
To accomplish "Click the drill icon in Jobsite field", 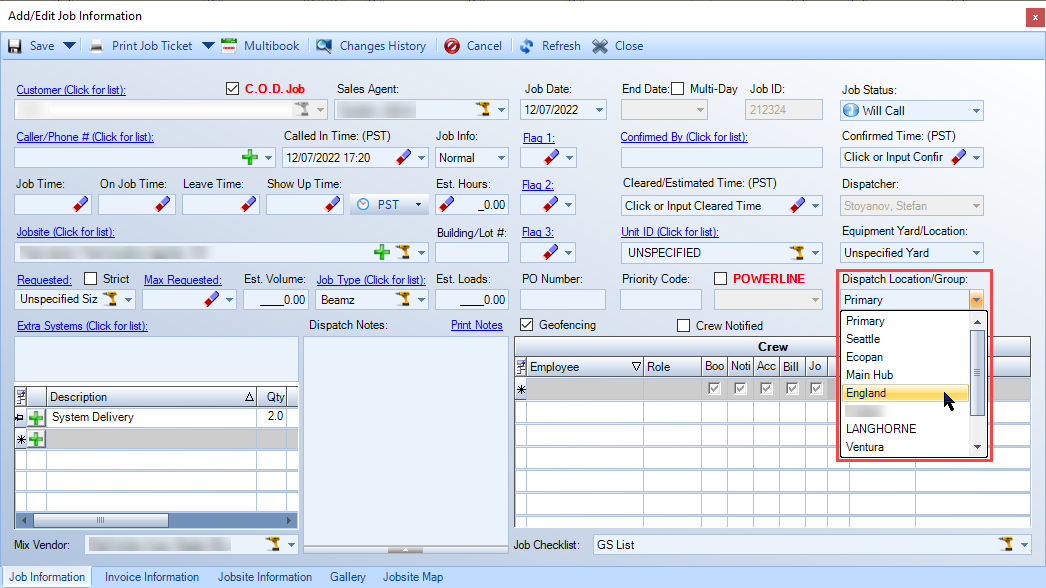I will pos(403,252).
